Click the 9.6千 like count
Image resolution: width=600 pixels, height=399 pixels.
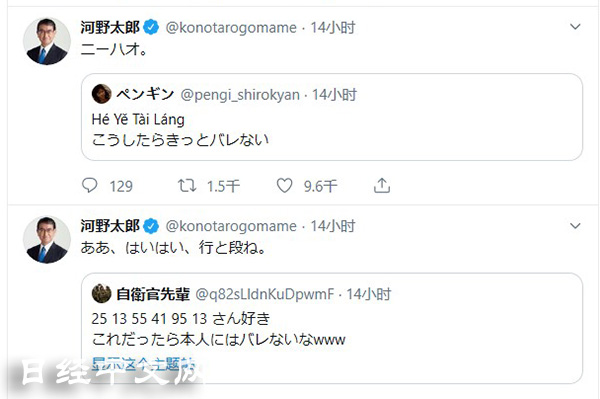(321, 186)
